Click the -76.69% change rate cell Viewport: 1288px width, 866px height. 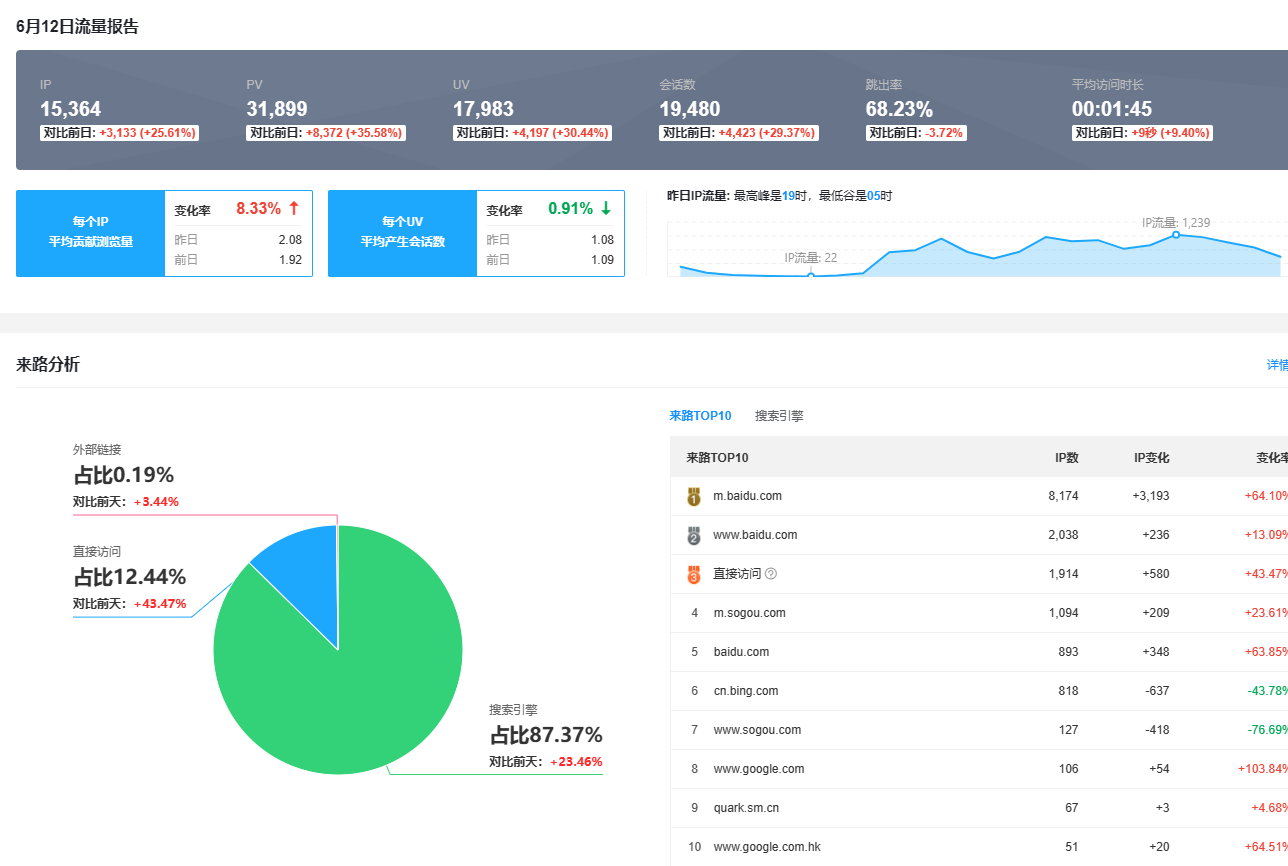point(1267,730)
